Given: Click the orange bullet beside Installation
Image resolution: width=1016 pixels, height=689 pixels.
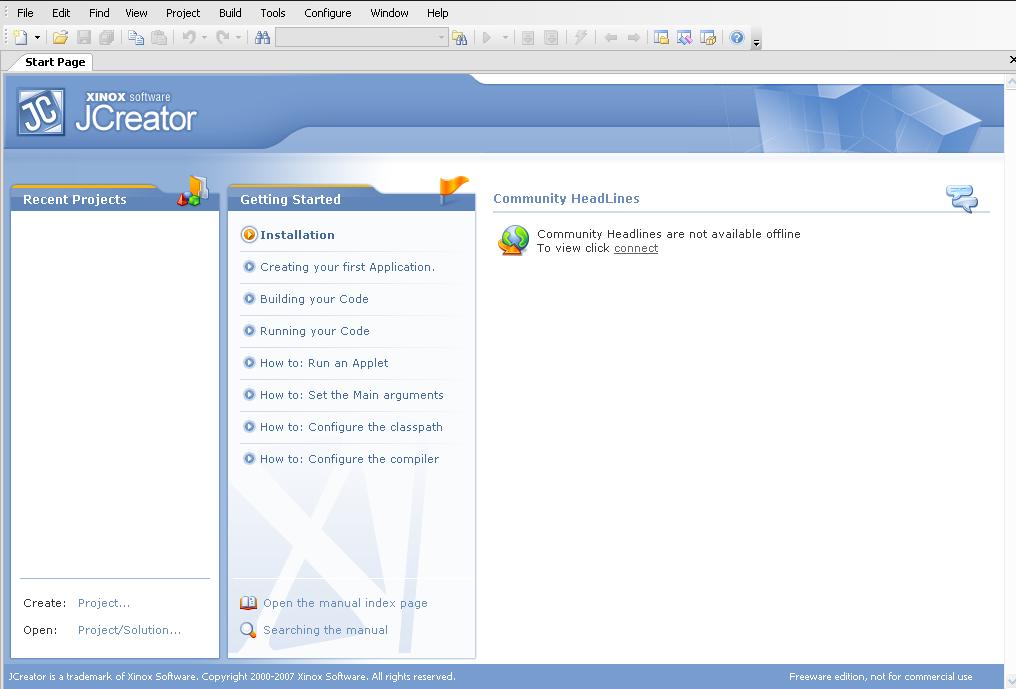Looking at the screenshot, I should [x=249, y=235].
